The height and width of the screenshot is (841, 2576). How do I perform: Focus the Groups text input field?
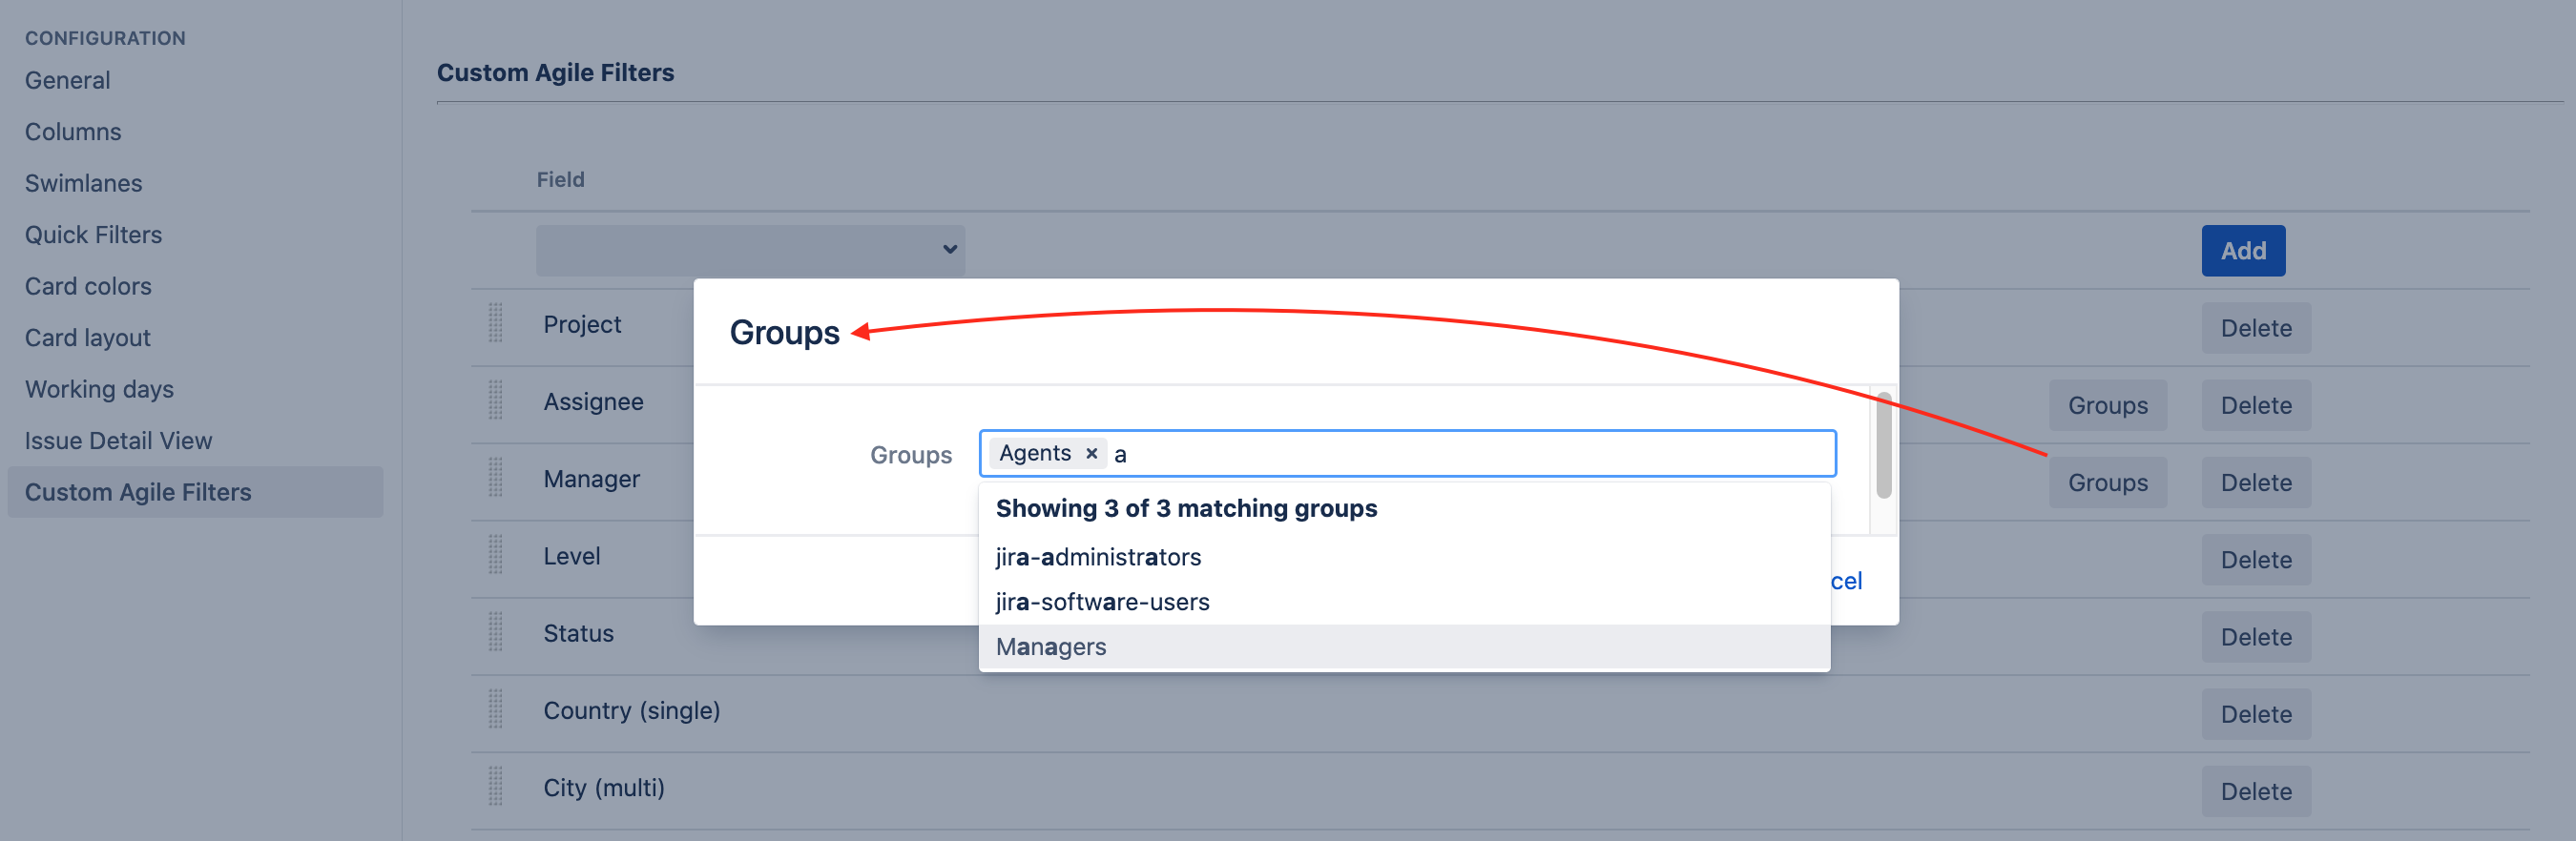tap(1470, 454)
